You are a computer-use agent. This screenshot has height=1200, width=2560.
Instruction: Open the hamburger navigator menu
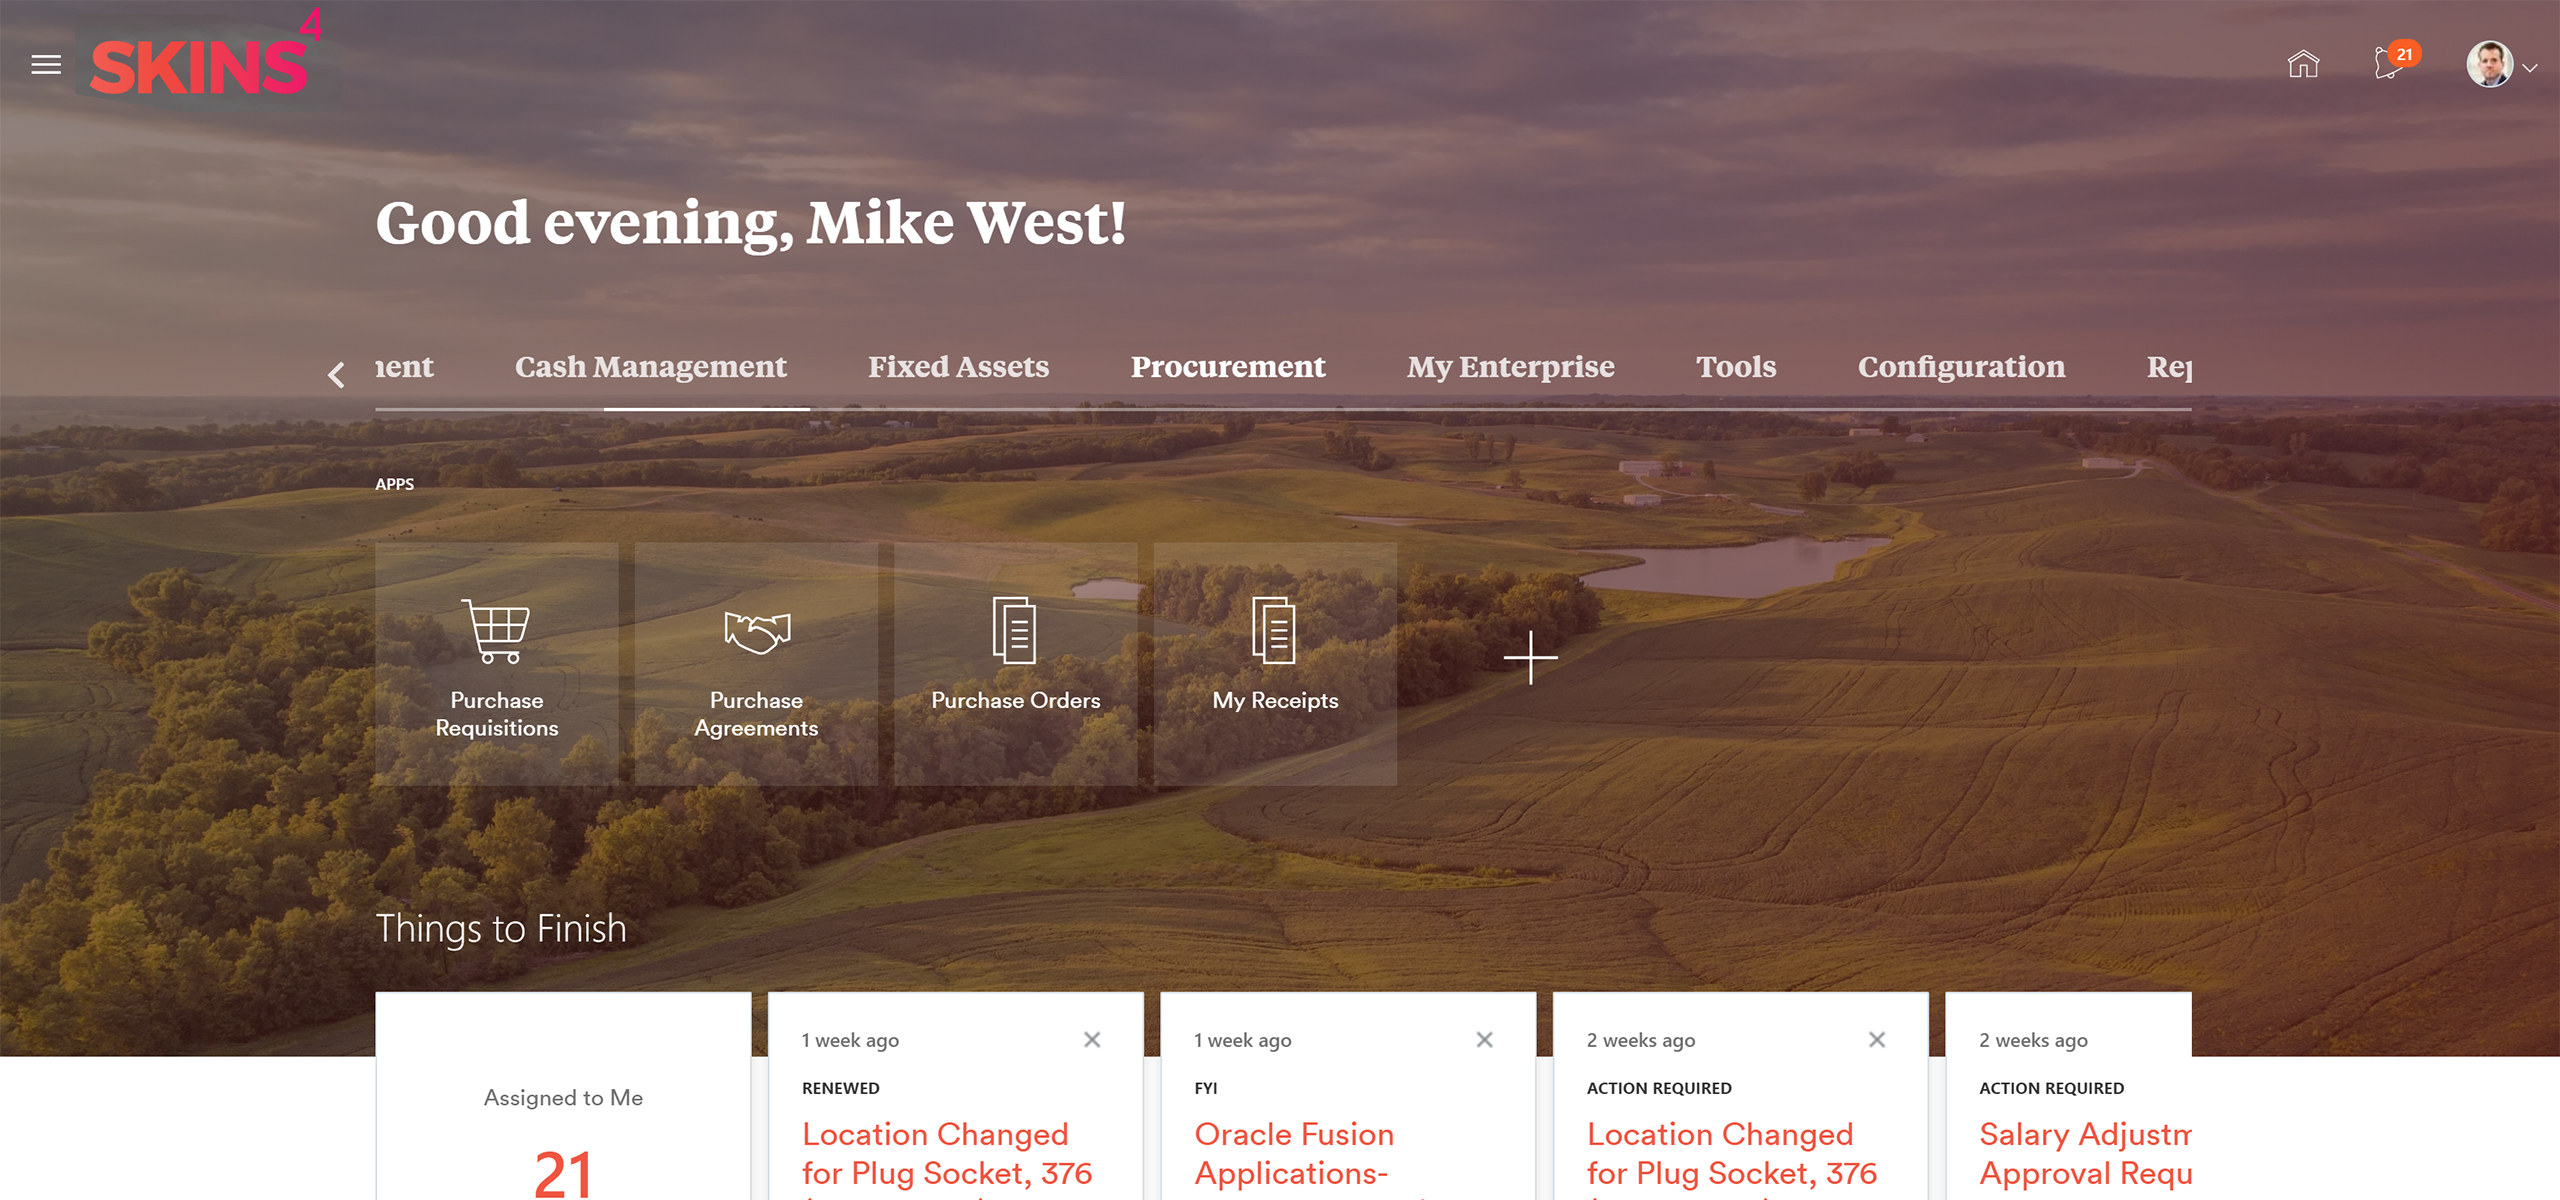[x=46, y=65]
